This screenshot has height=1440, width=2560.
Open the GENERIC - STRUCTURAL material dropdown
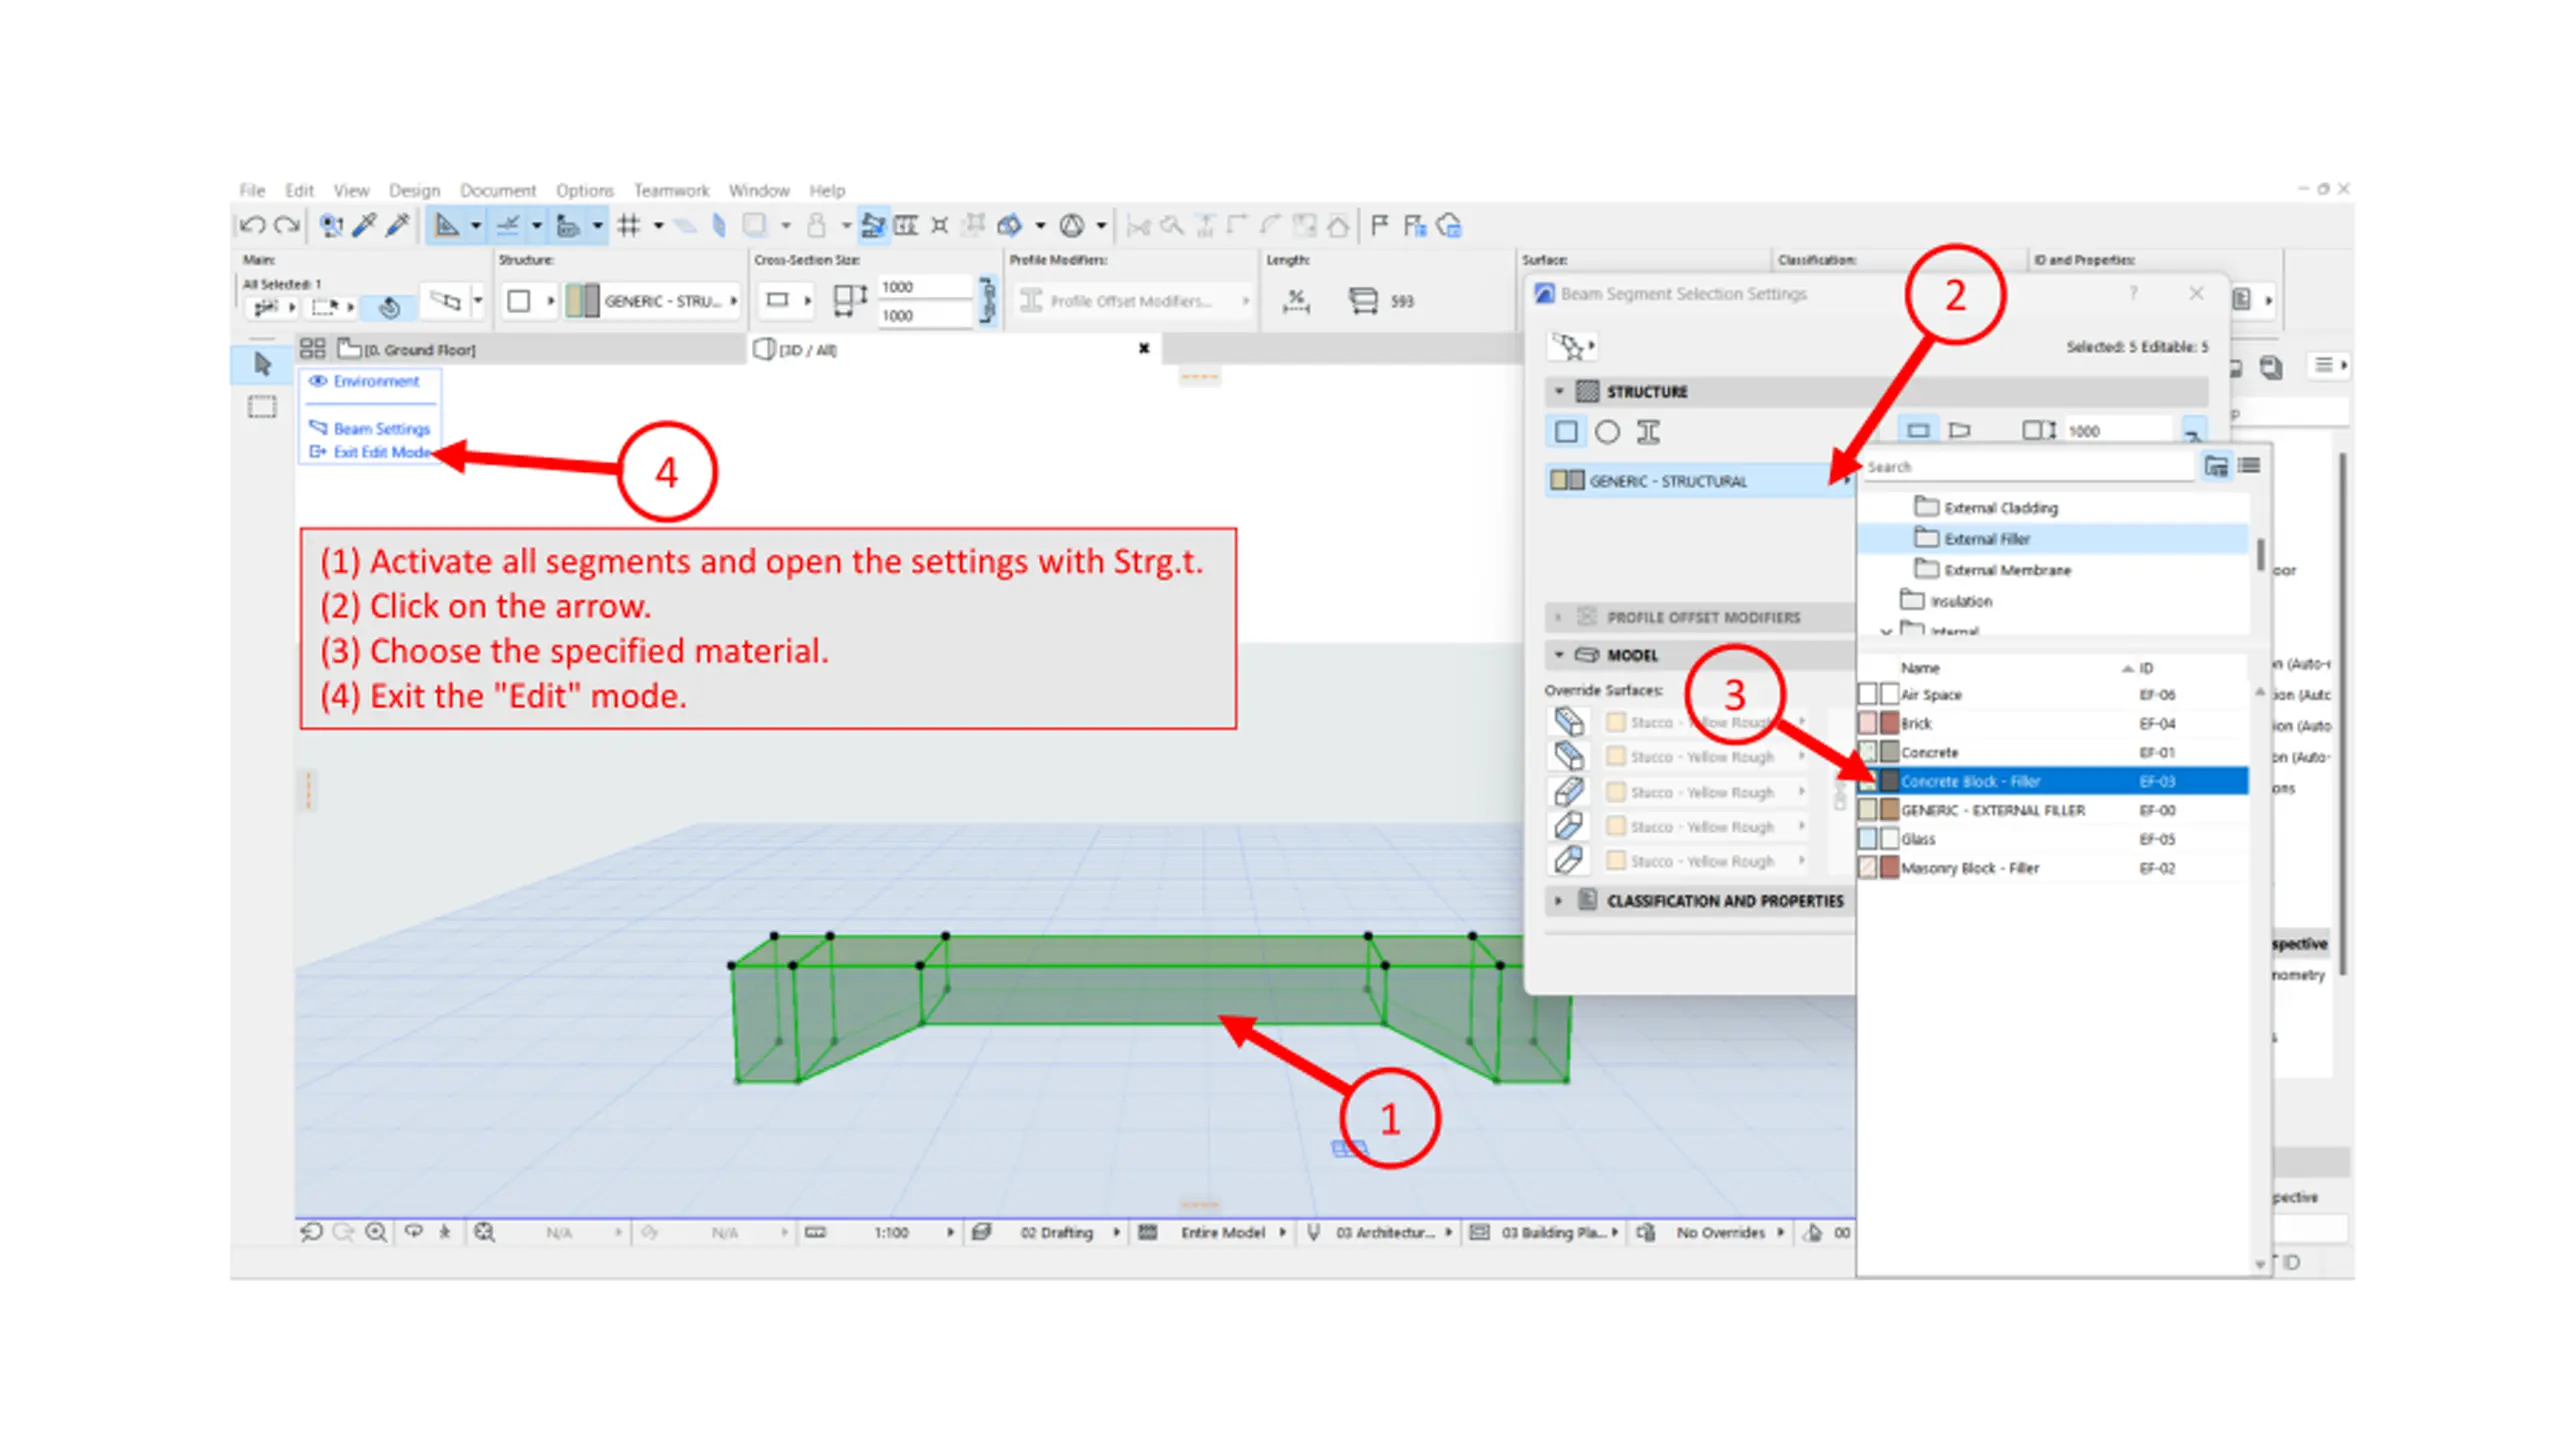(1698, 481)
